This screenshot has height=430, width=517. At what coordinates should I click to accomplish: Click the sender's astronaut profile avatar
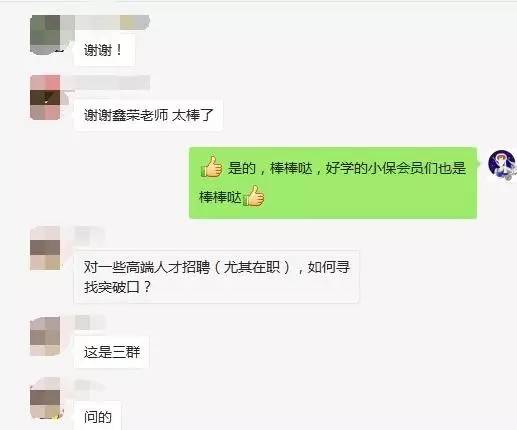(x=501, y=164)
